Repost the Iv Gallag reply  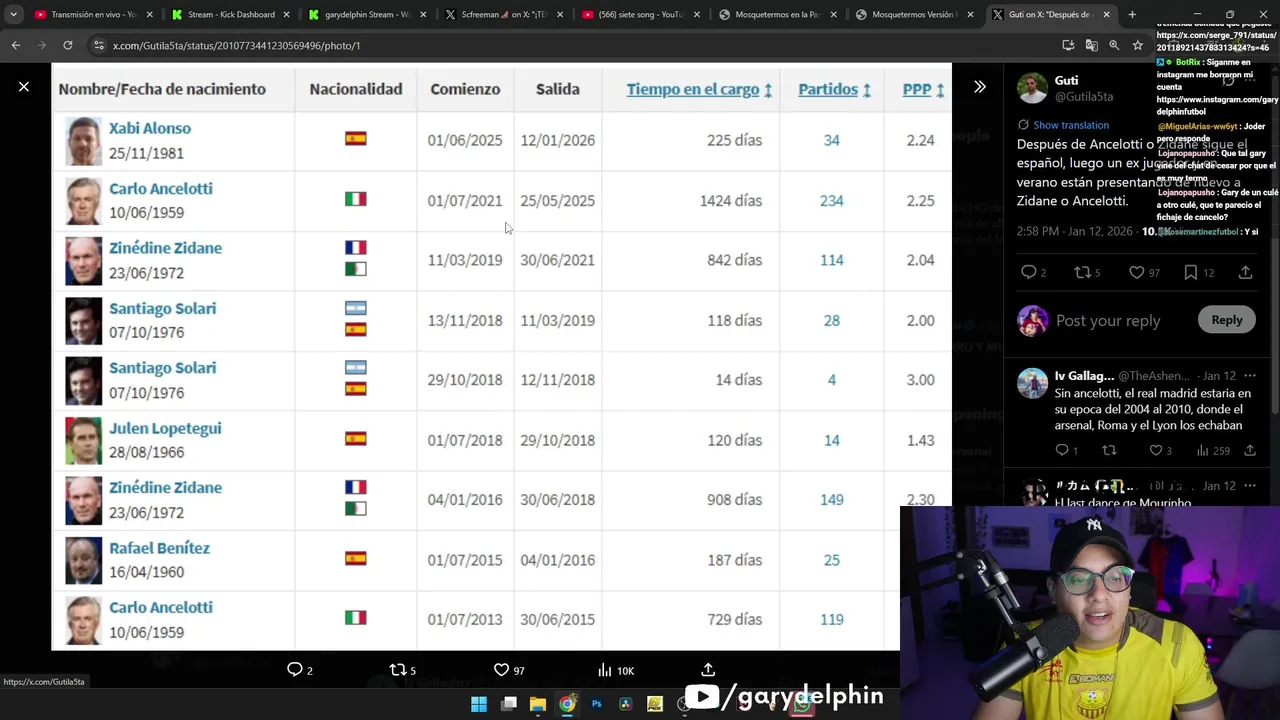[1108, 451]
